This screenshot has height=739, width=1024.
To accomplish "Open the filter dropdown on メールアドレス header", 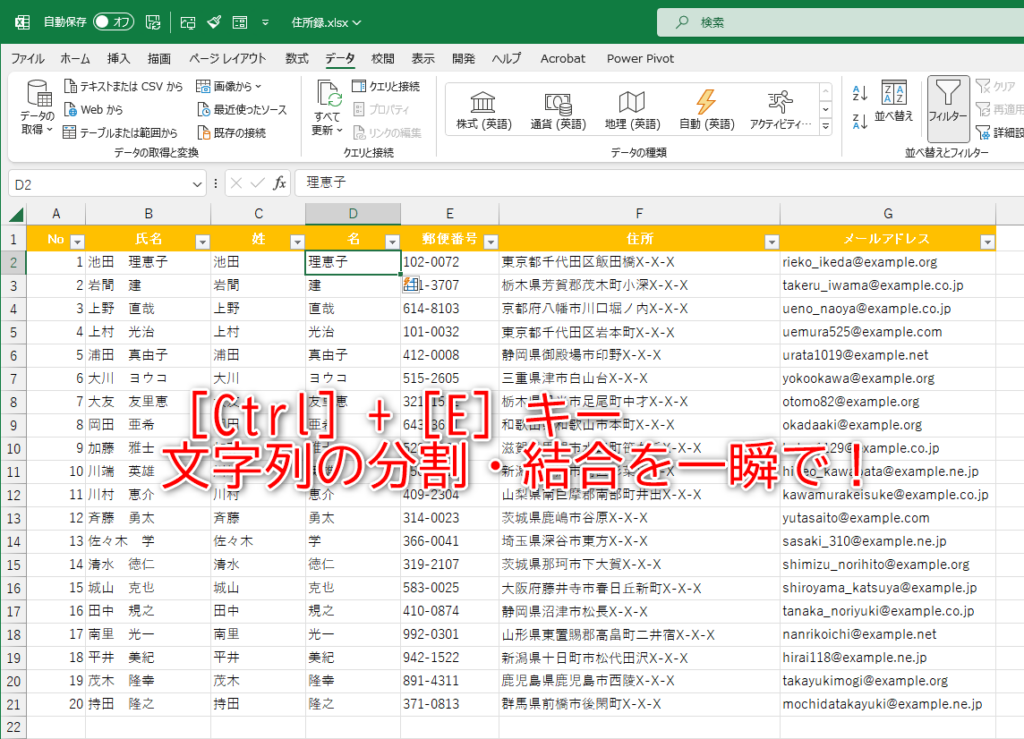I will (987, 241).
